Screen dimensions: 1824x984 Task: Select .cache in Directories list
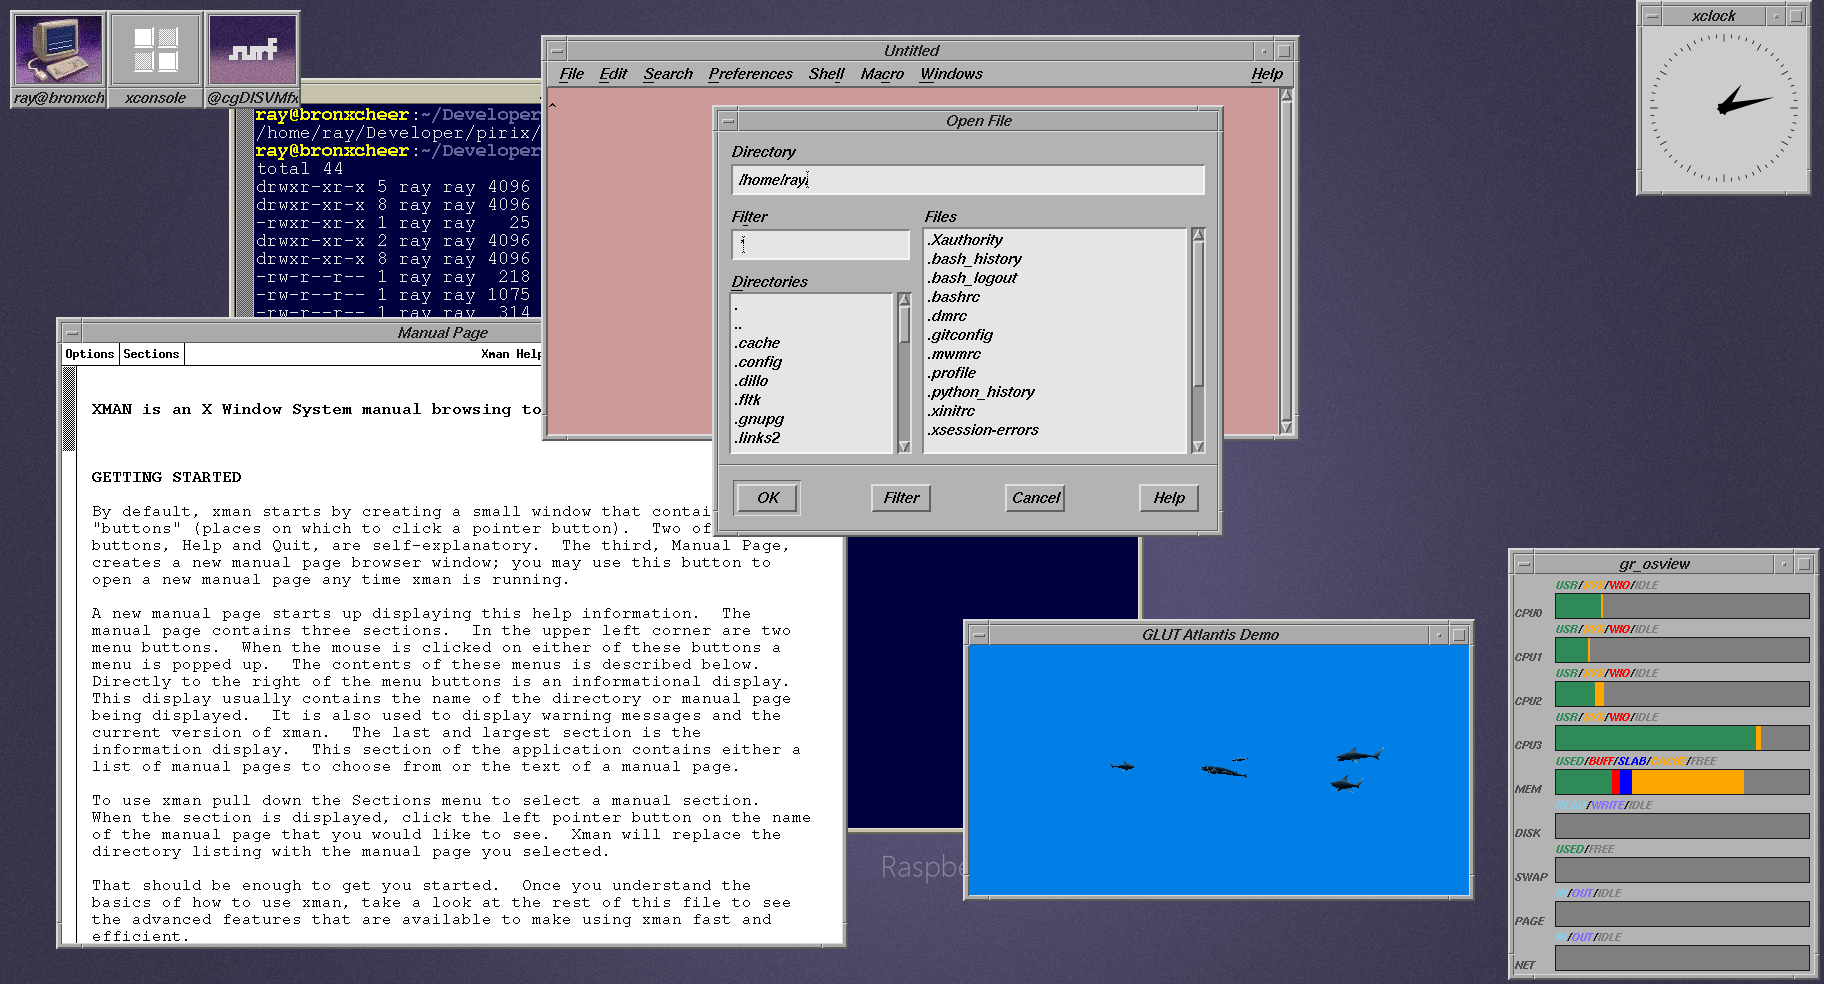point(812,343)
